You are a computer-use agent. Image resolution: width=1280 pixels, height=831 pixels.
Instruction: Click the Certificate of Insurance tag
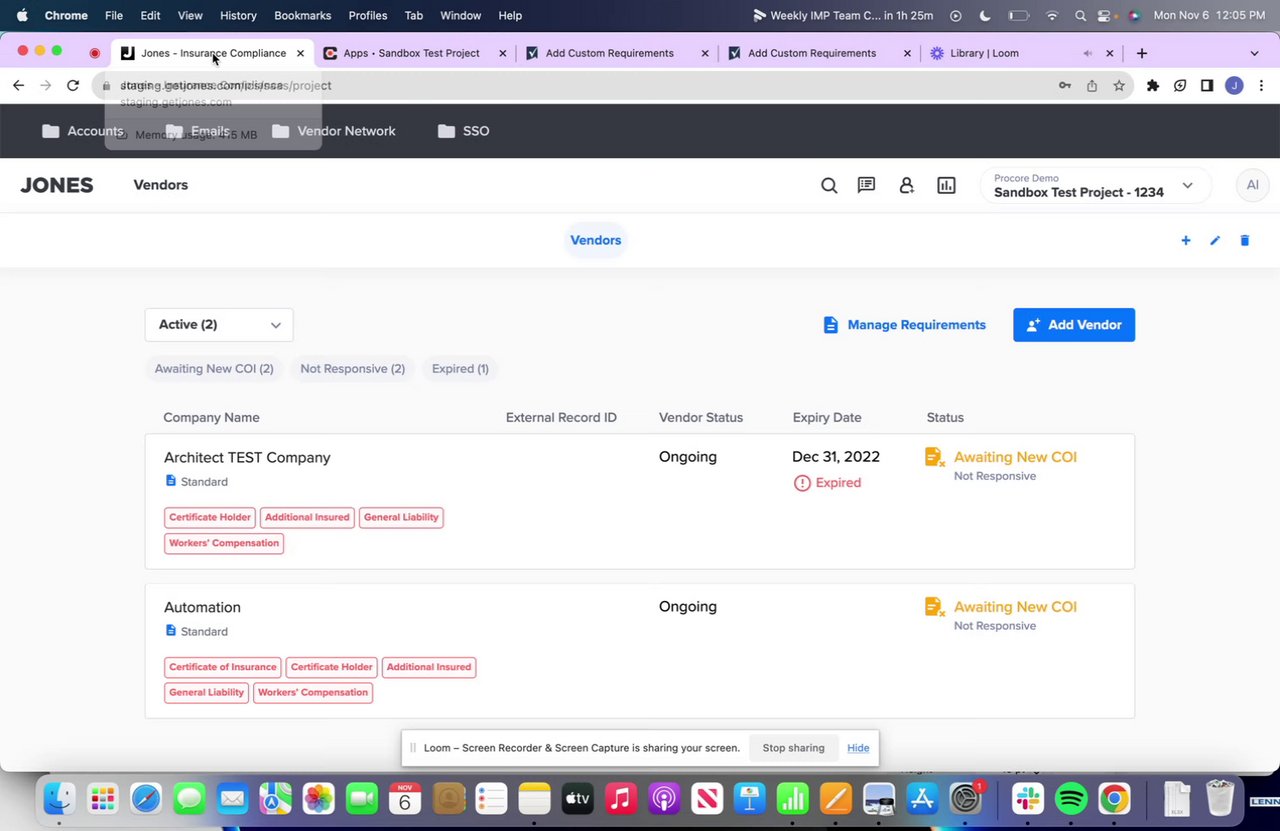point(222,667)
